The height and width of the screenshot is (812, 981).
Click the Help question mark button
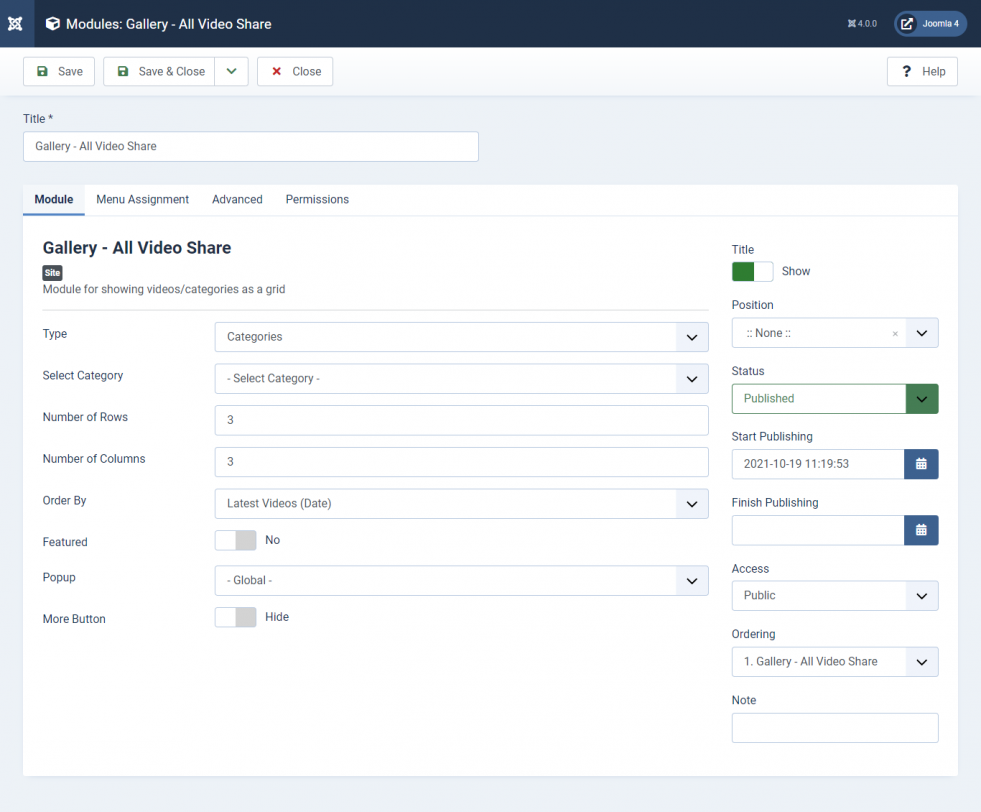[922, 71]
